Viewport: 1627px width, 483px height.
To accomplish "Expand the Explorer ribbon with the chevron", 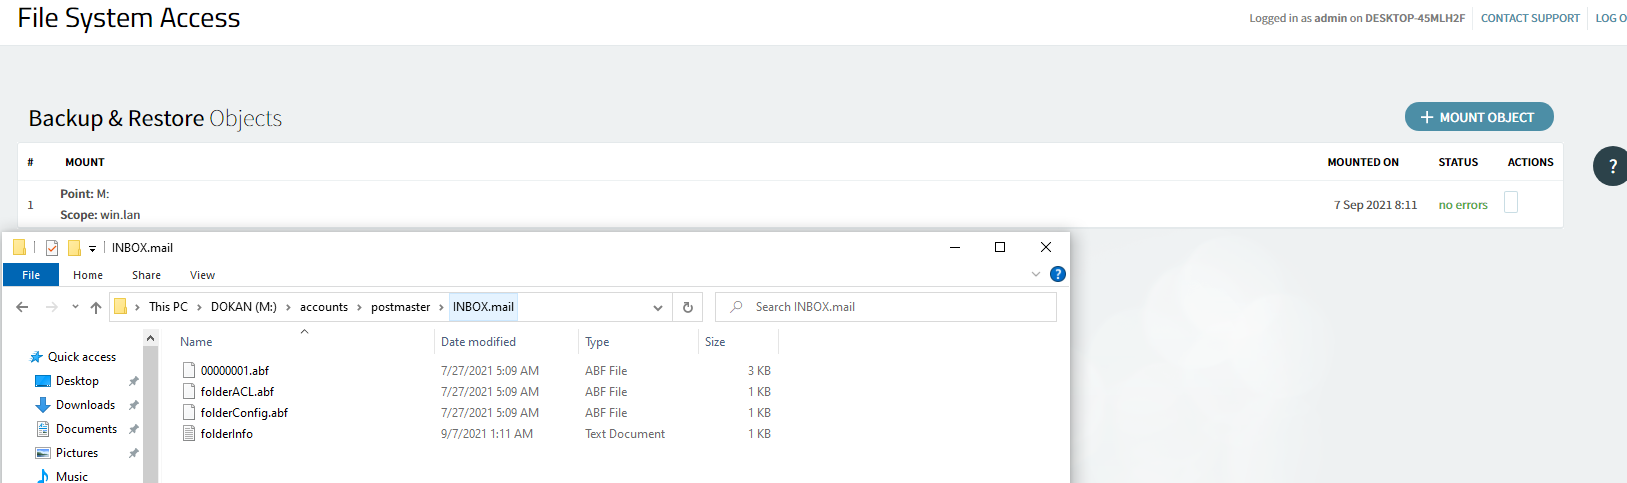I will pos(1036,274).
